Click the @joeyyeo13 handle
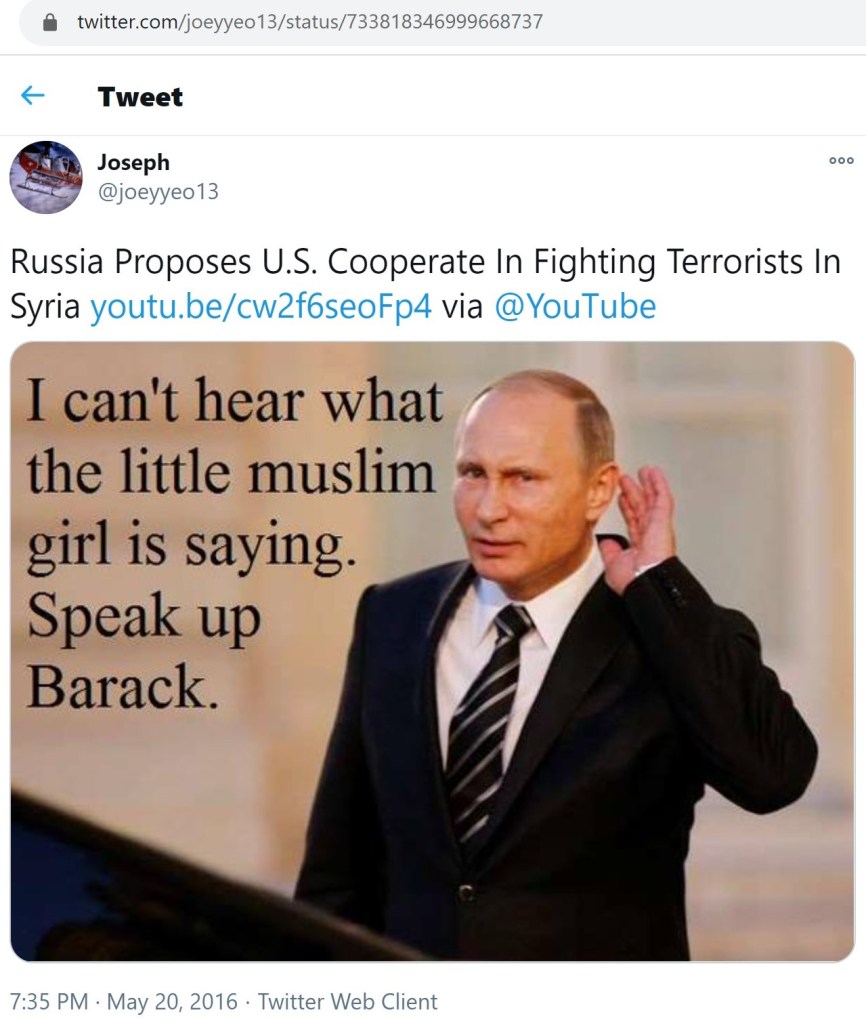 158,192
